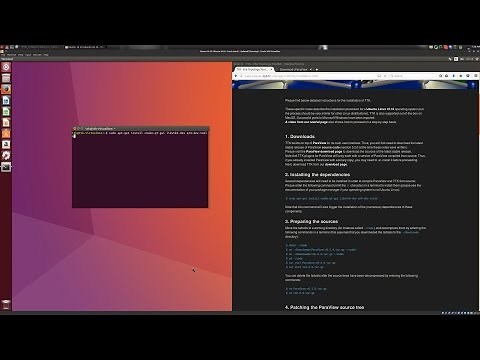Screen dimensions: 480x360
Task: Close the Download ParaView tab
Action: [311, 69]
